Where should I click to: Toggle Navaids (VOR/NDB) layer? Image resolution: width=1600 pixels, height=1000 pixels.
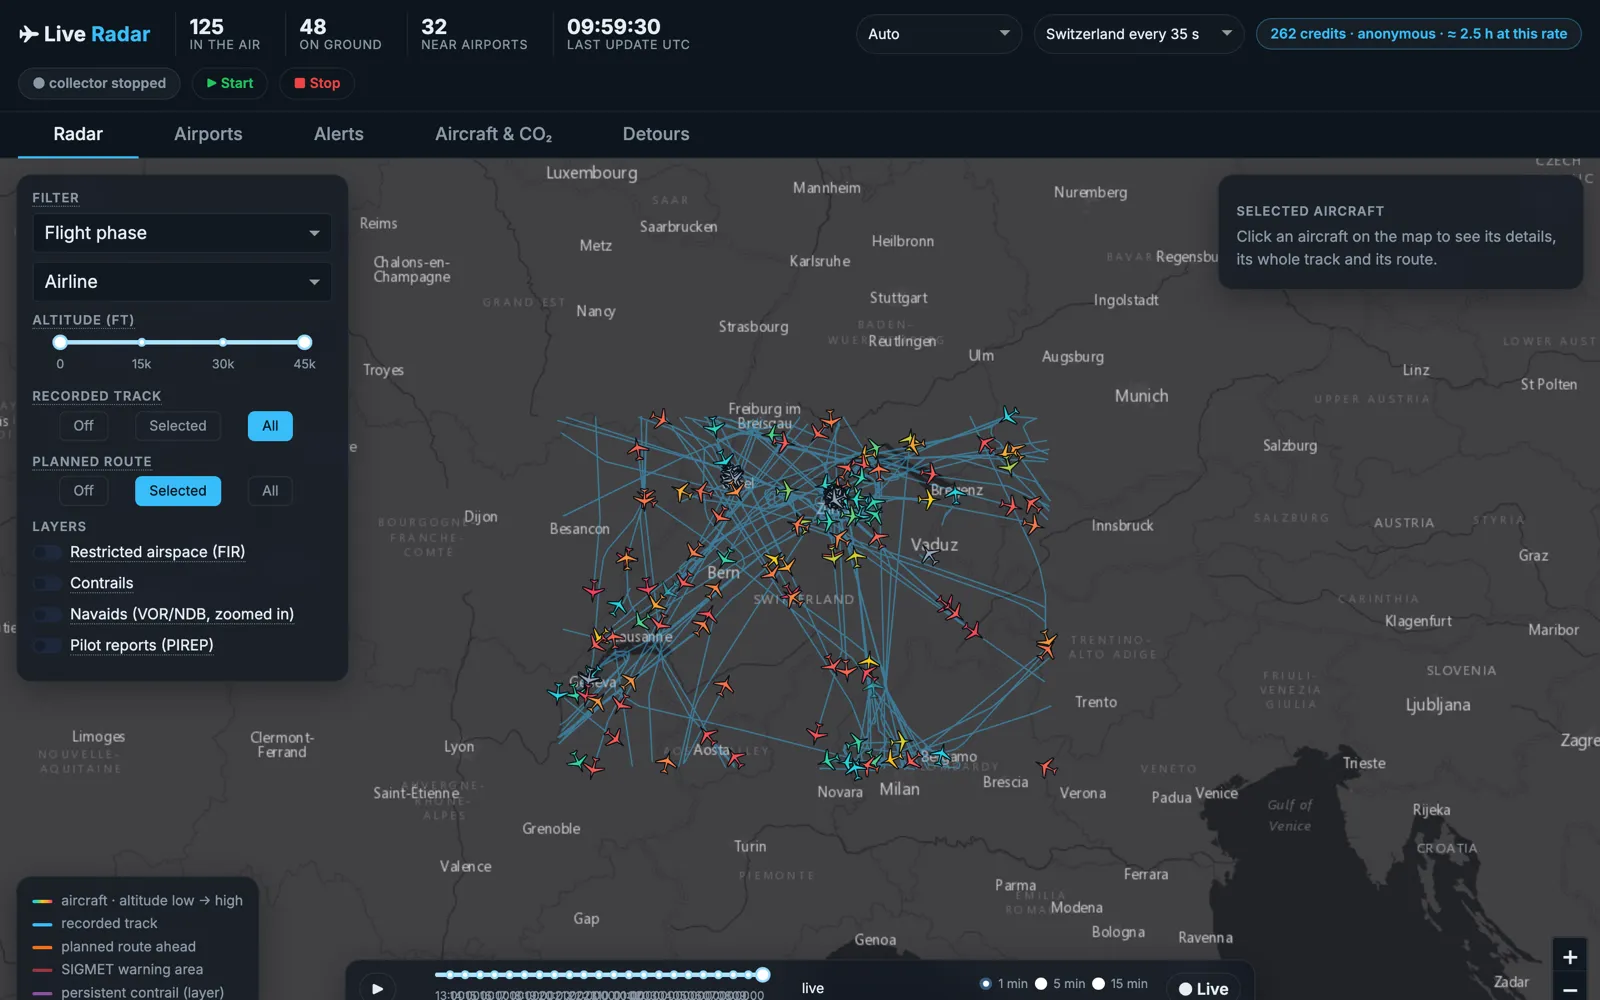47,614
